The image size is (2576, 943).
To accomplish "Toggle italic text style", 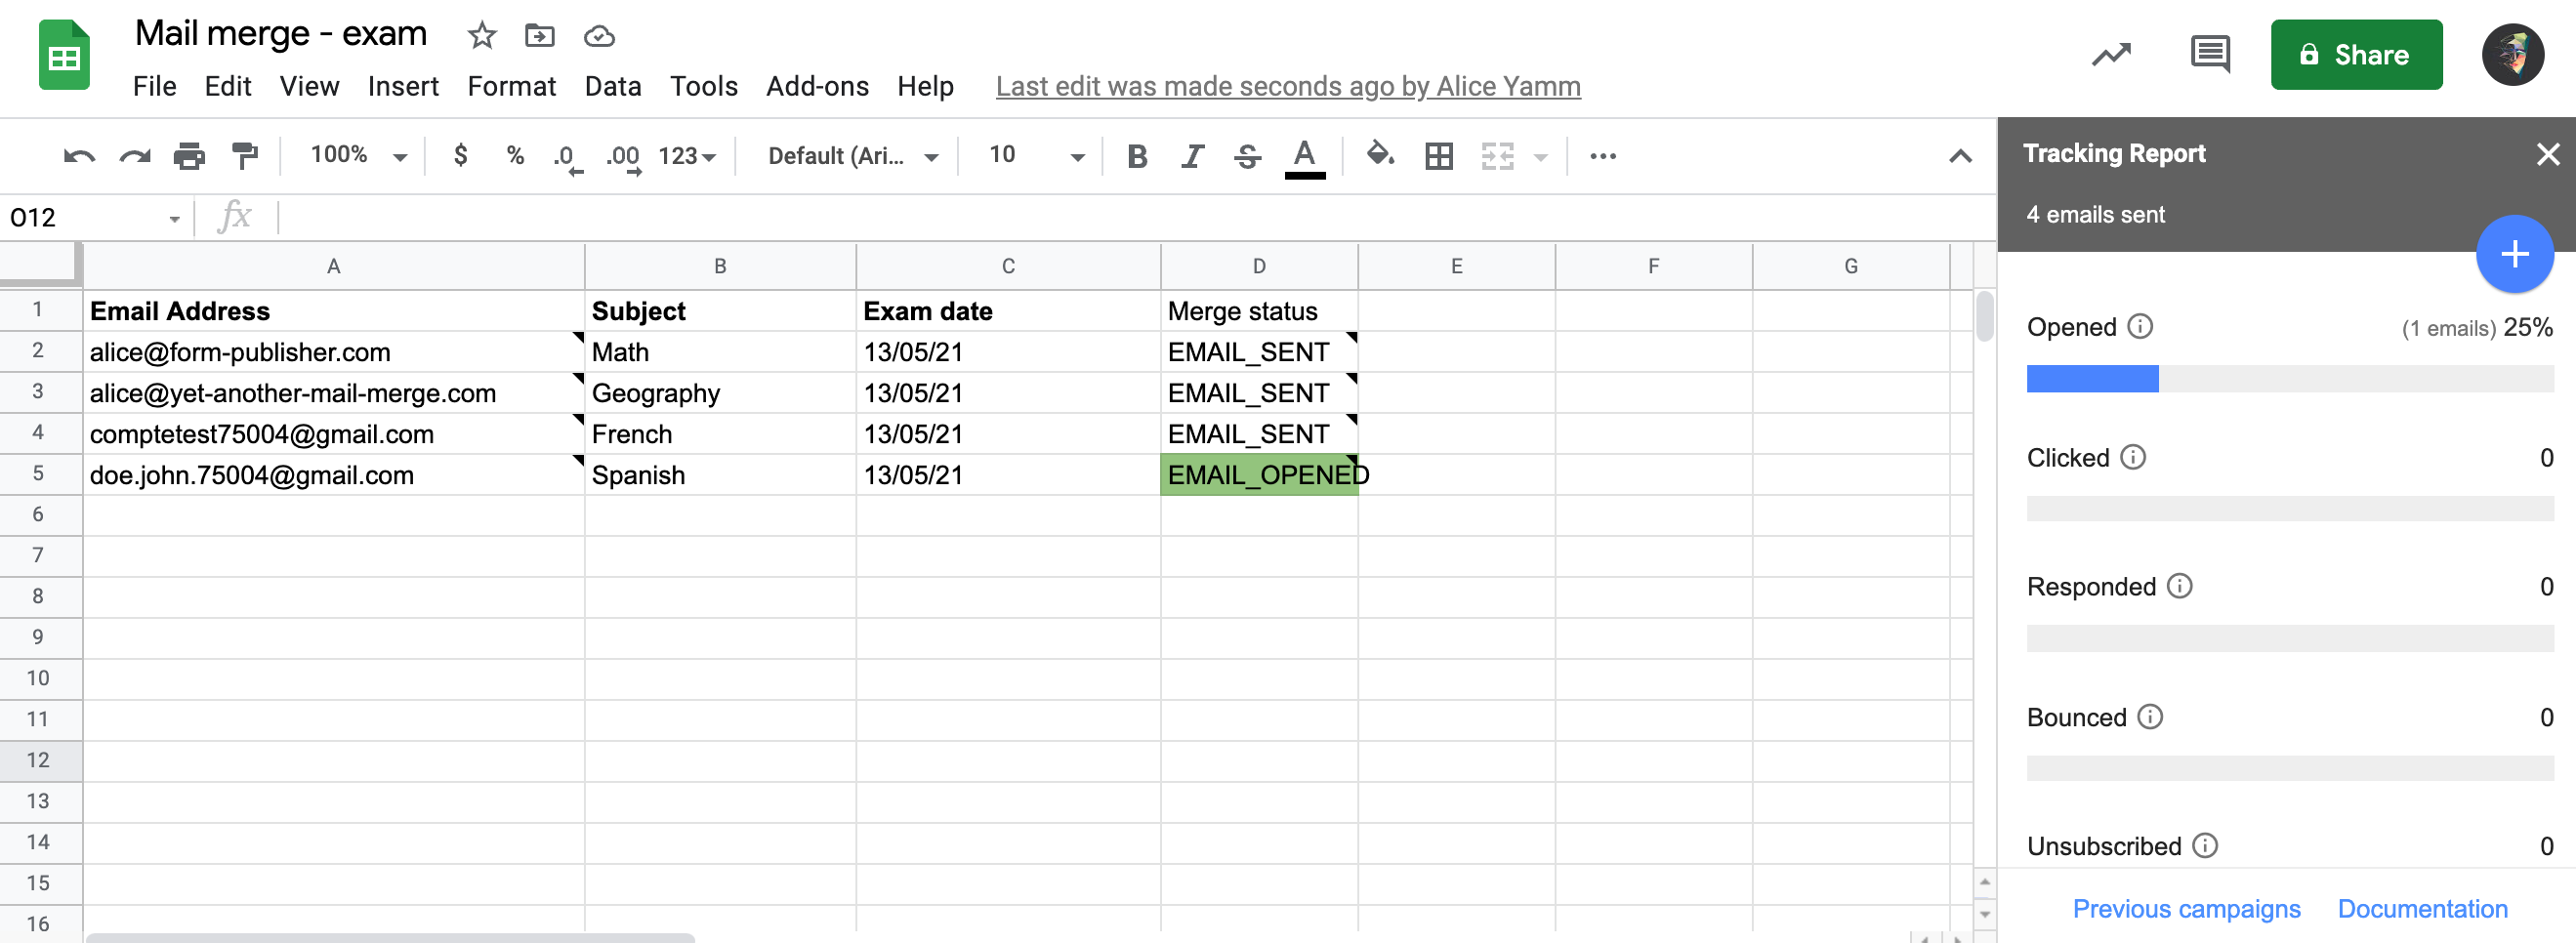I will point(1192,156).
